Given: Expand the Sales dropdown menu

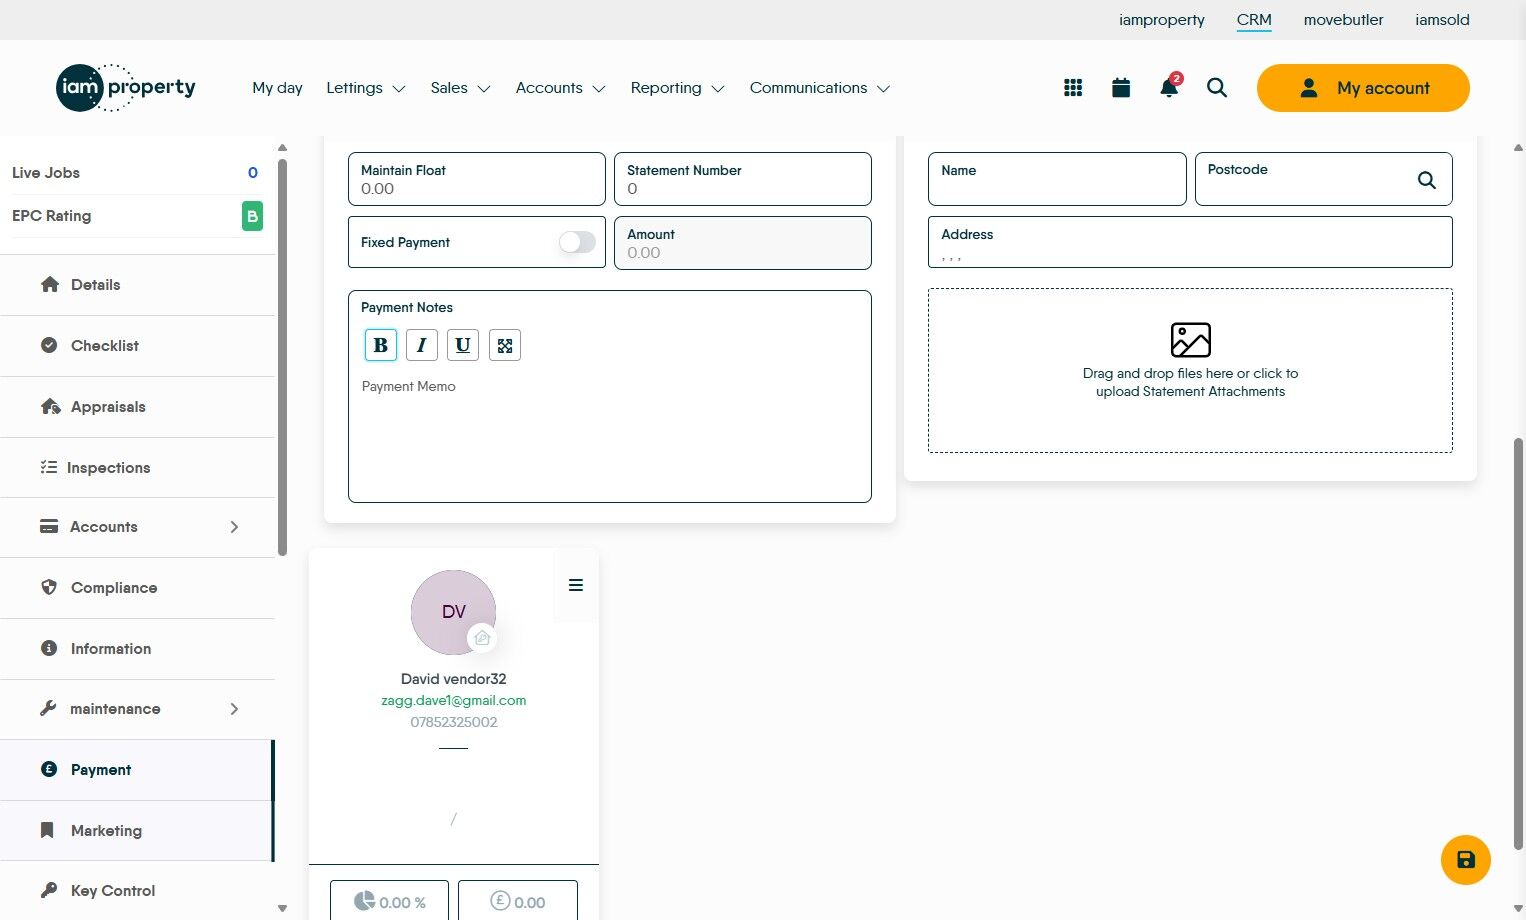Looking at the screenshot, I should click(x=460, y=88).
